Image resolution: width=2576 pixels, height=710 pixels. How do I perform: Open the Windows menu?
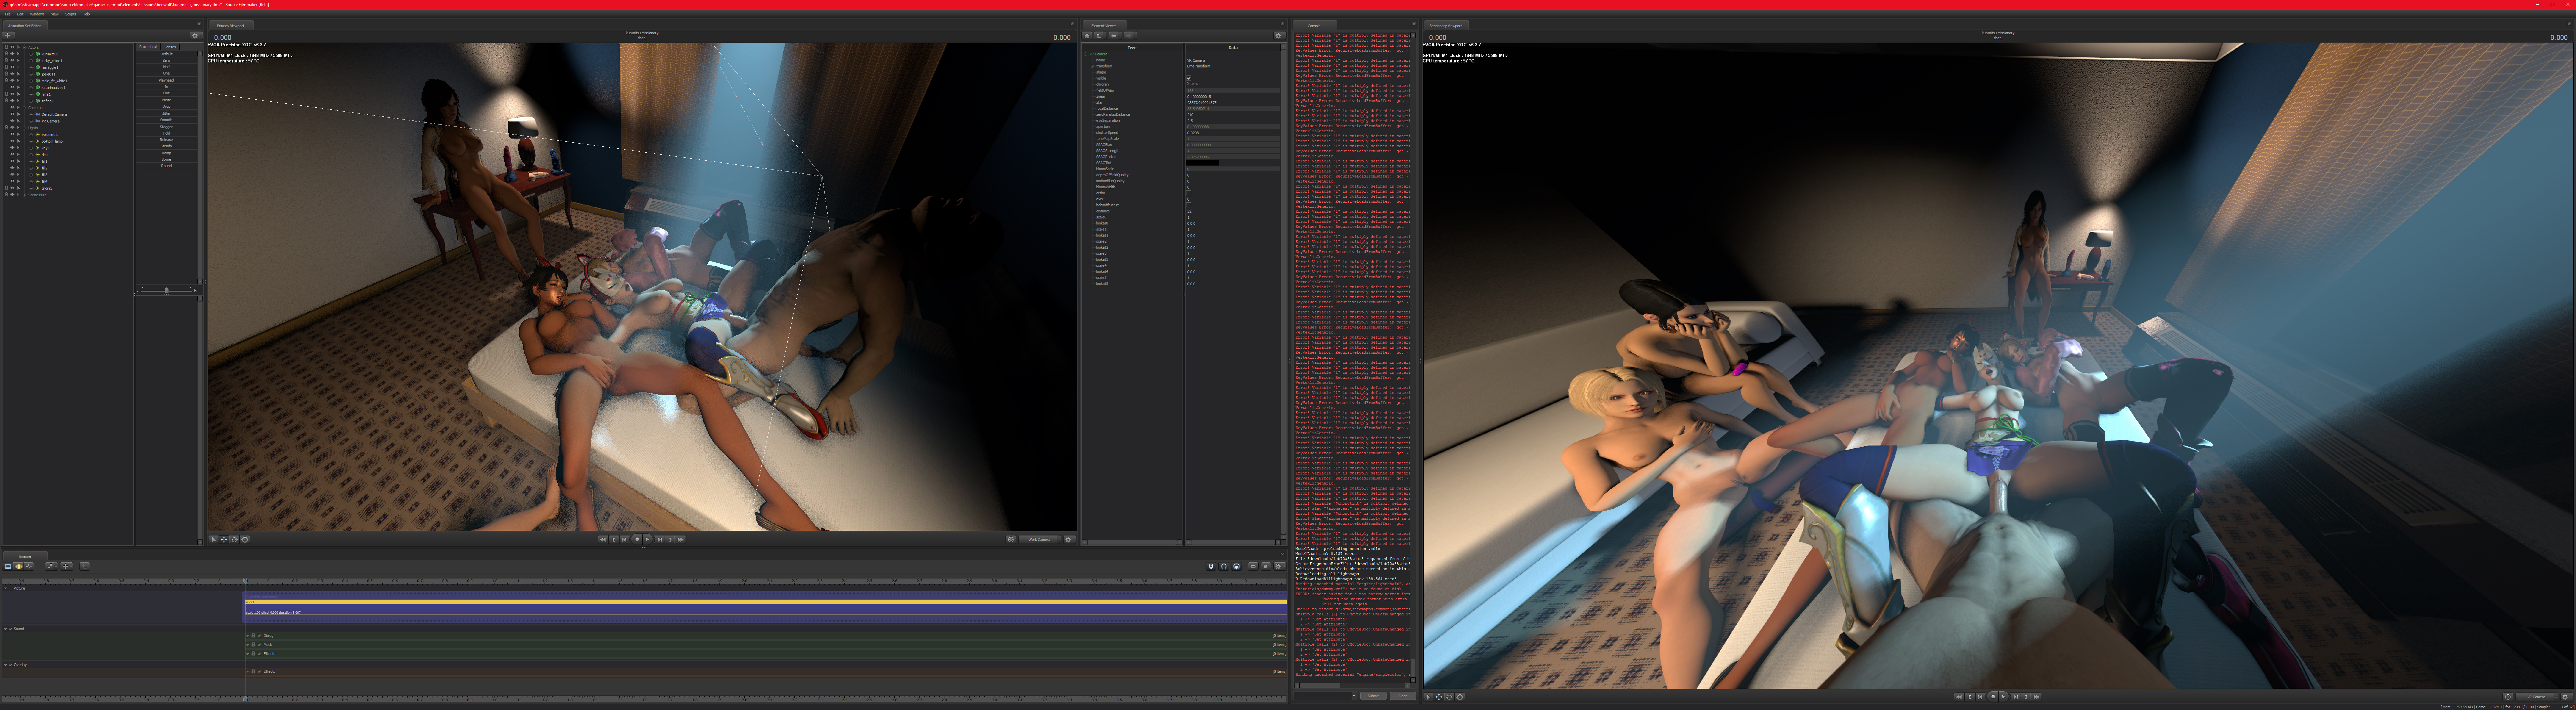37,14
